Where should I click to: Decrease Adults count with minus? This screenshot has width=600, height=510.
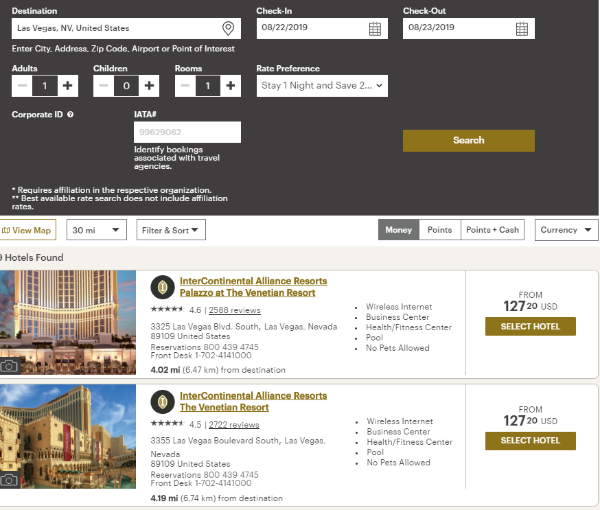pyautogui.click(x=22, y=86)
